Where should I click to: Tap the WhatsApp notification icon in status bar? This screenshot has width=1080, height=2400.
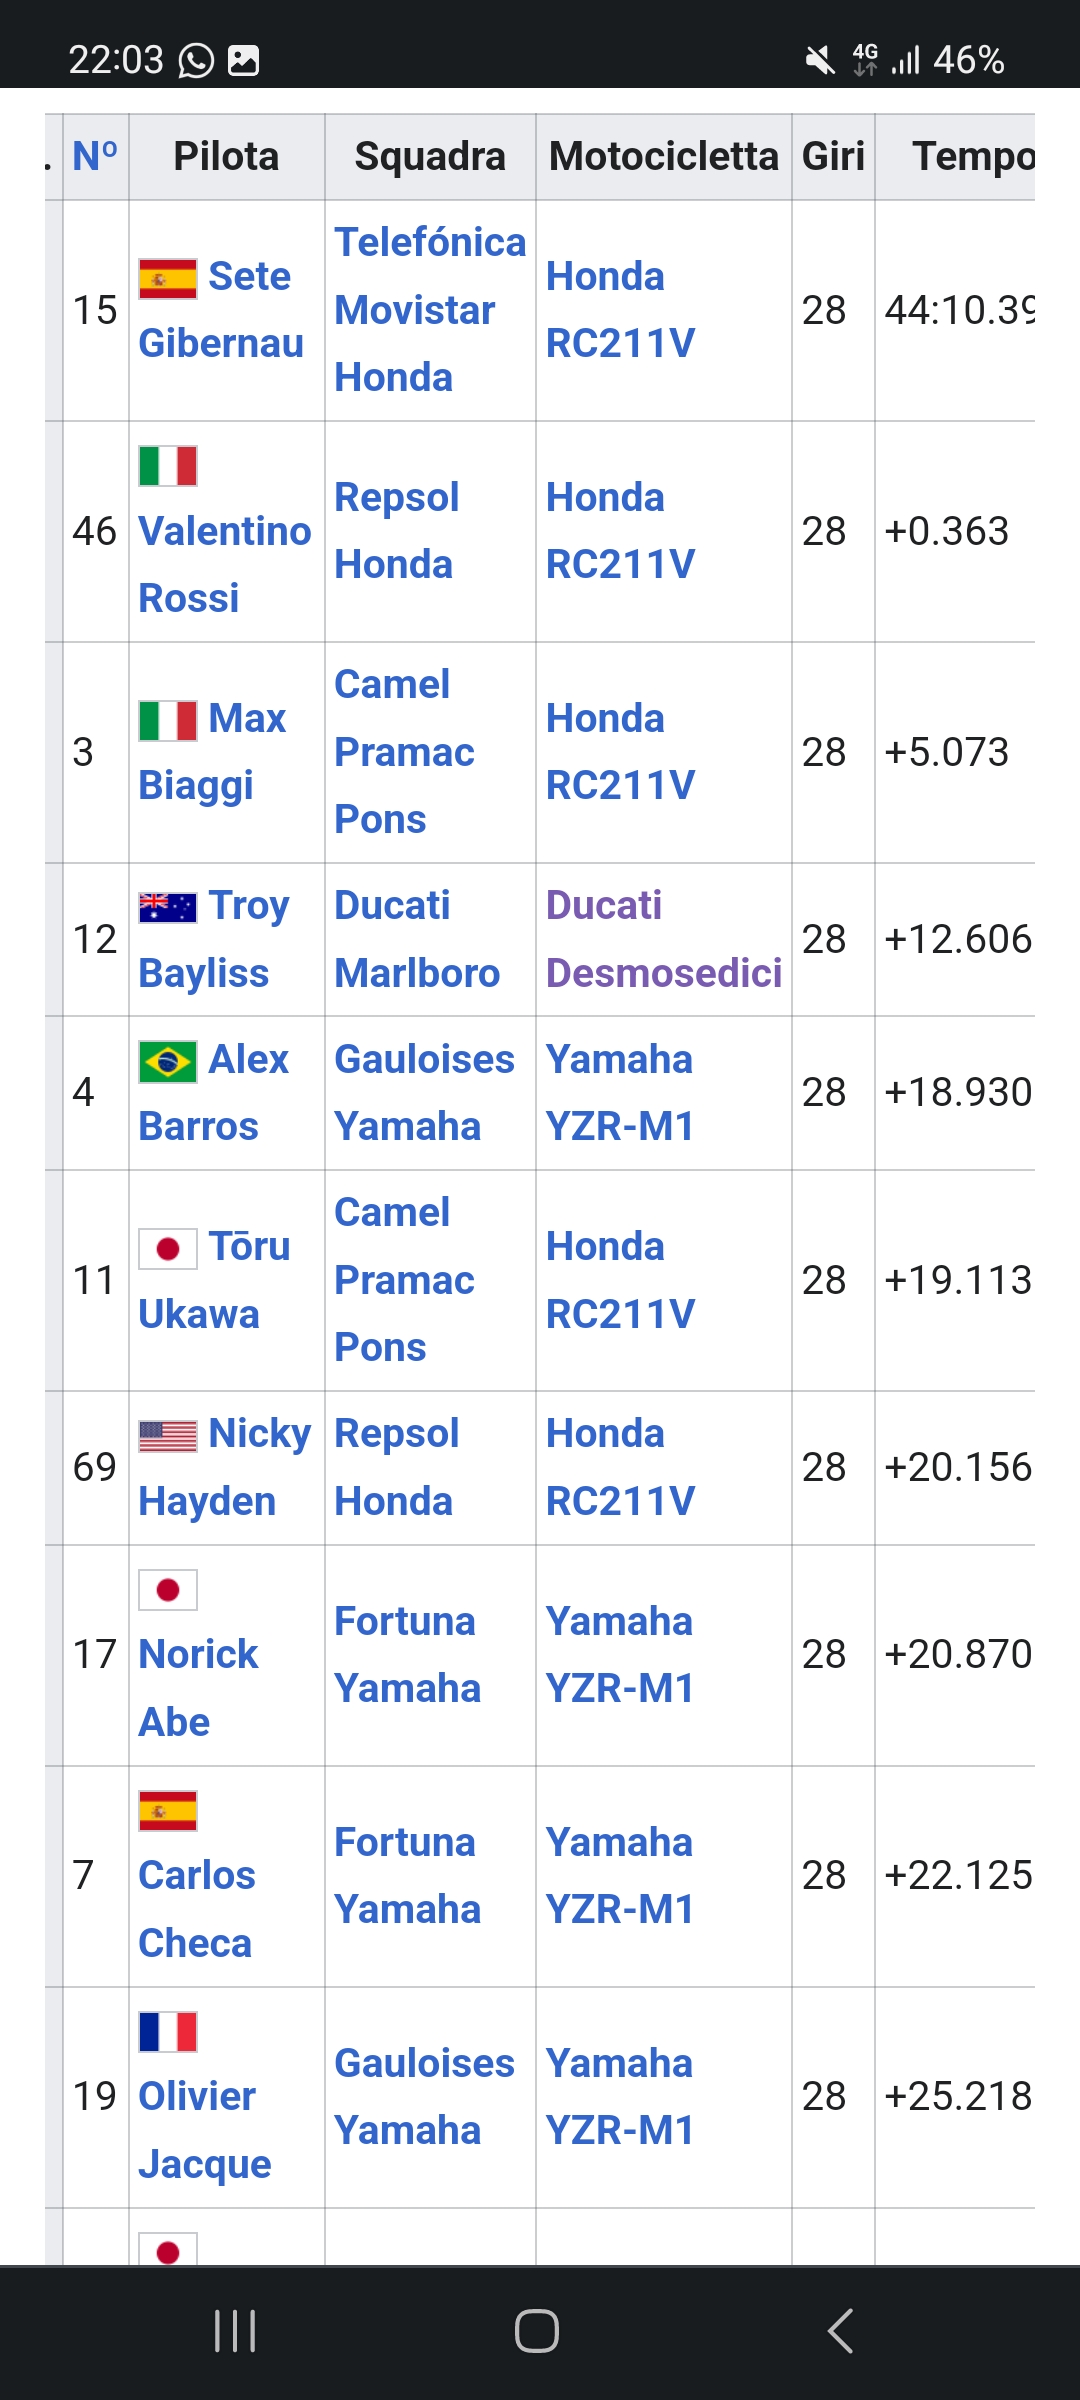[196, 61]
